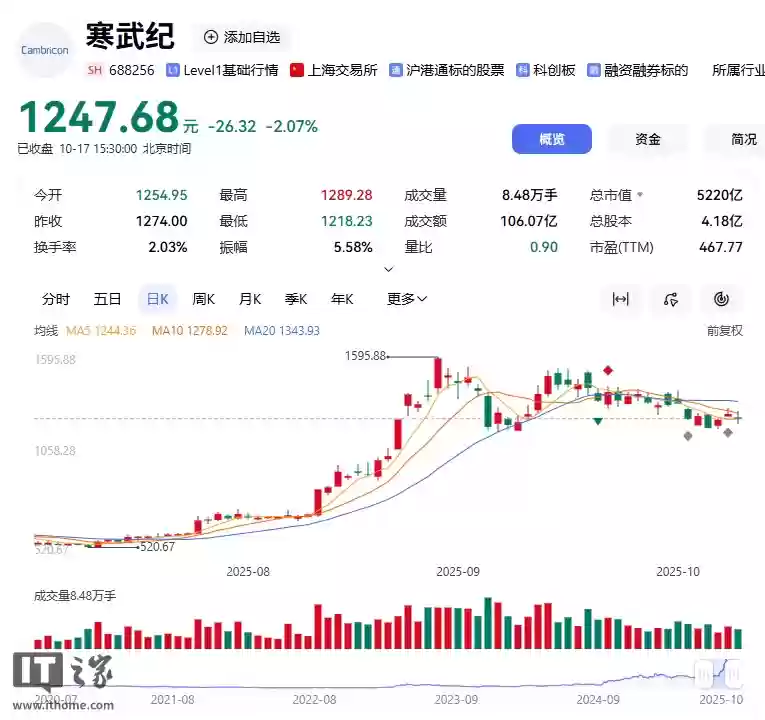
Task: Click the 今开 value 1254.95
Action: (x=161, y=195)
